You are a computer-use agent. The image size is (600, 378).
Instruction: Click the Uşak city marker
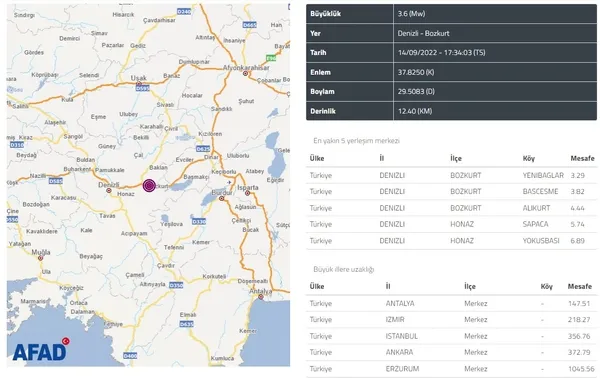[139, 84]
